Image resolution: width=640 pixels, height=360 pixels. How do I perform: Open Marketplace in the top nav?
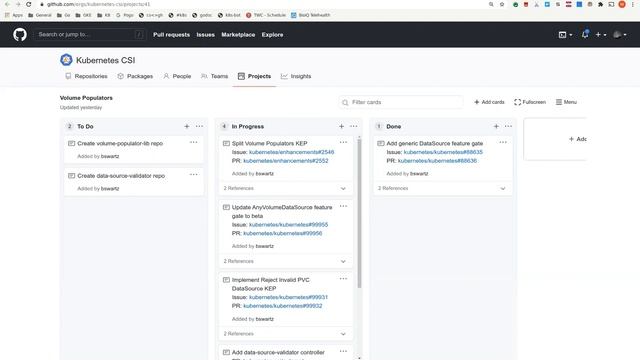point(238,35)
